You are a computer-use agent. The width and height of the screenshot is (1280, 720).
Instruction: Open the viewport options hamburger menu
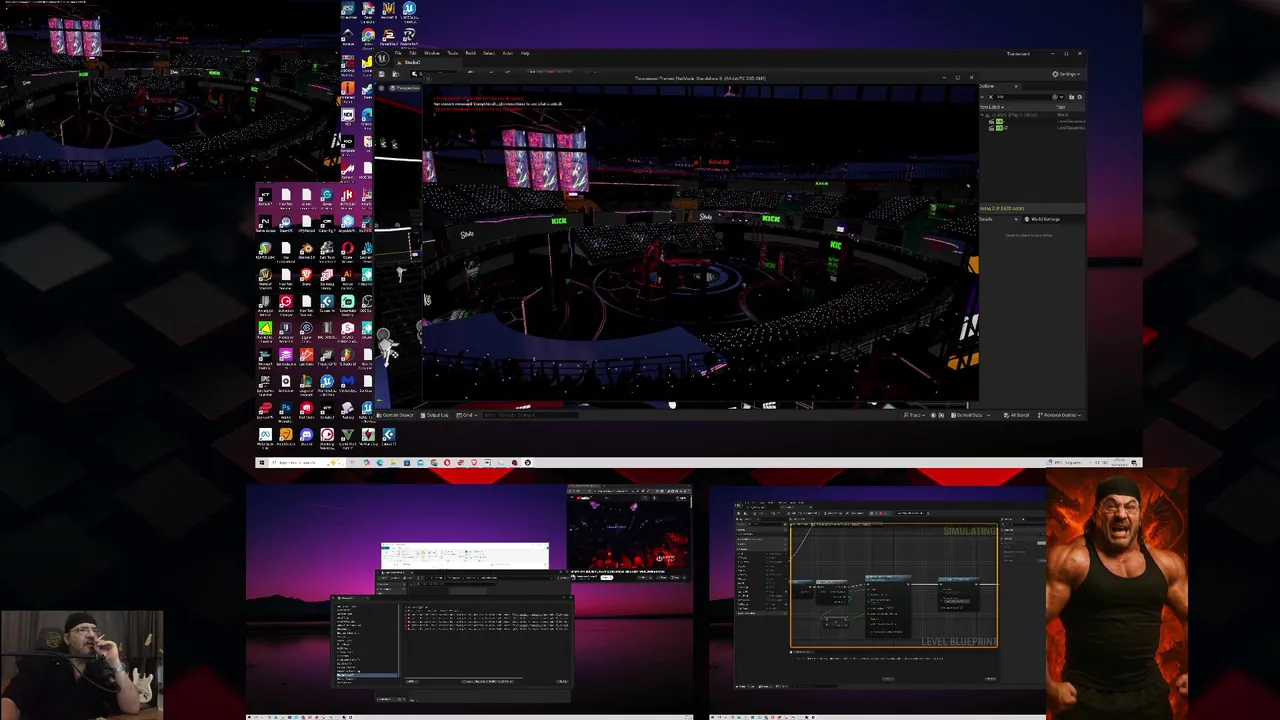(x=381, y=88)
